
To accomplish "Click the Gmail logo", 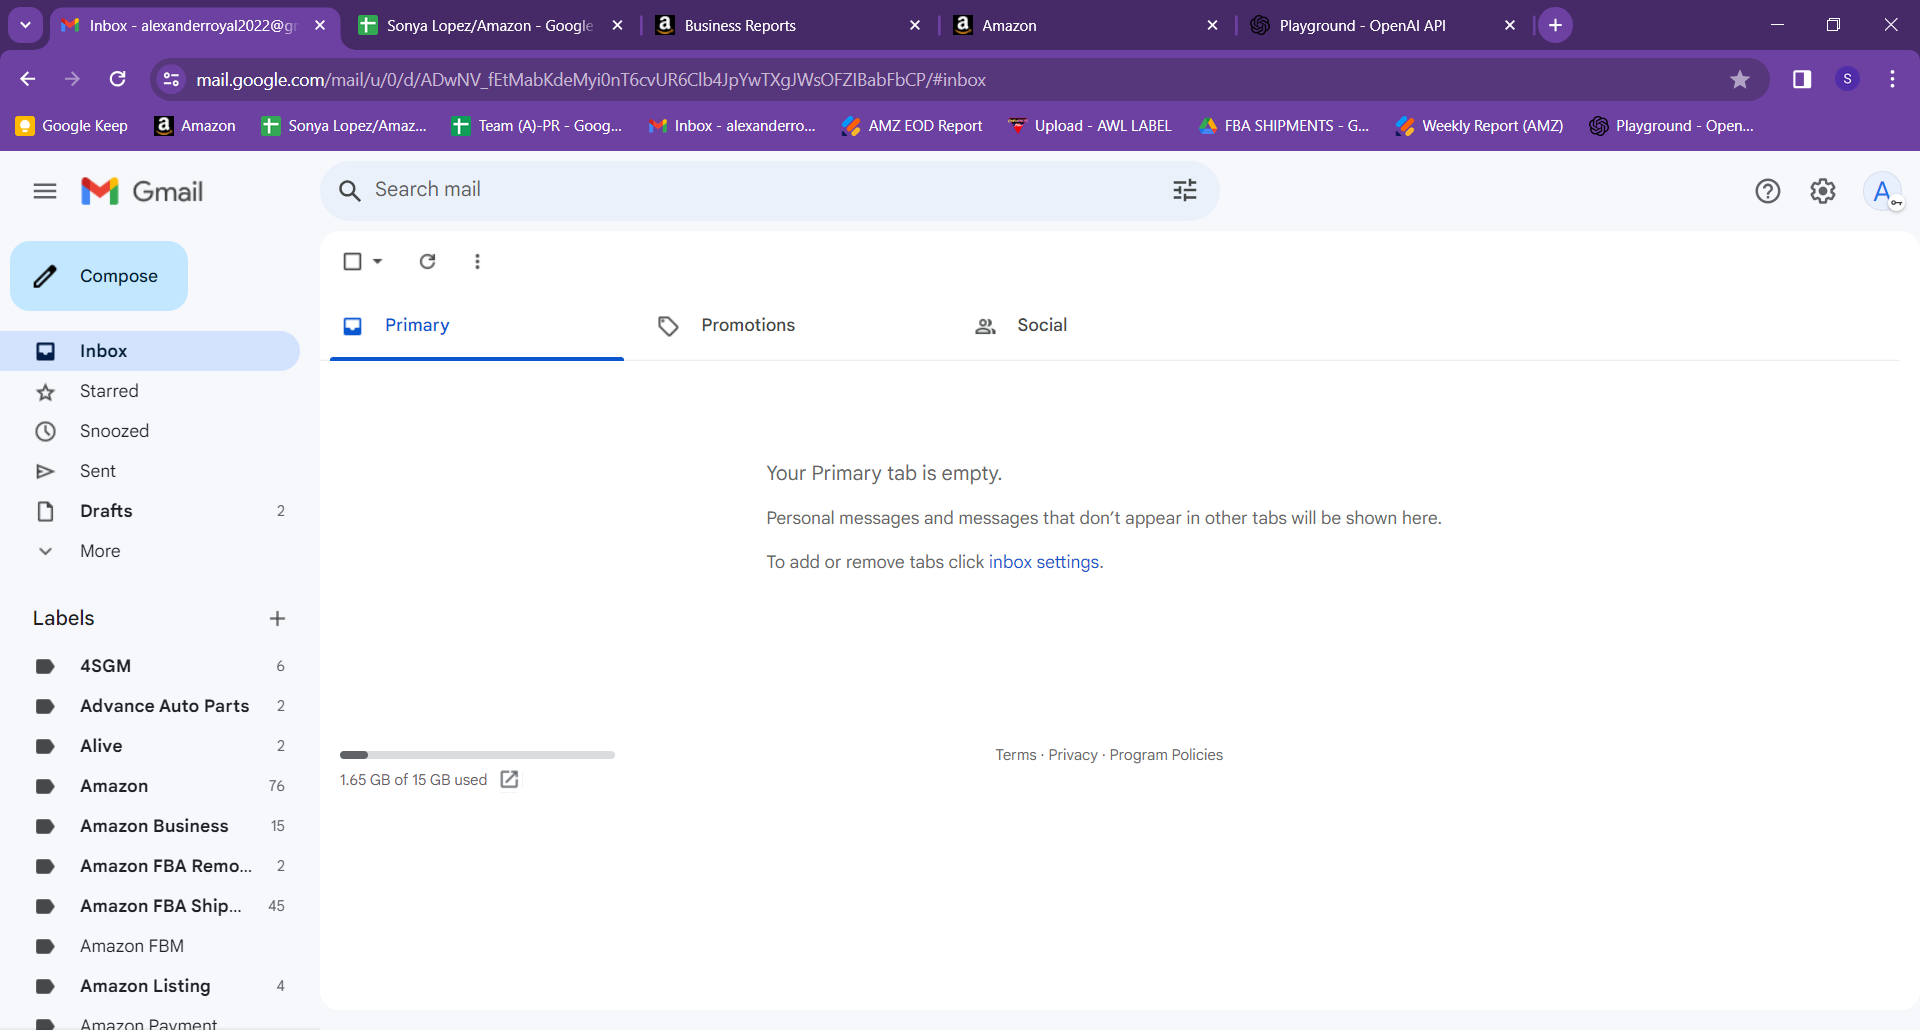I will [142, 191].
